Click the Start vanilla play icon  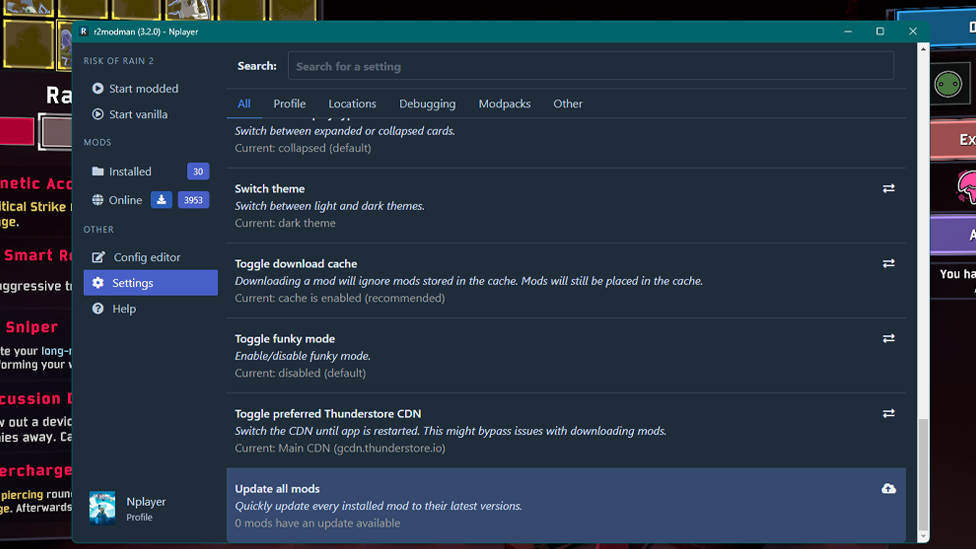[x=98, y=114]
